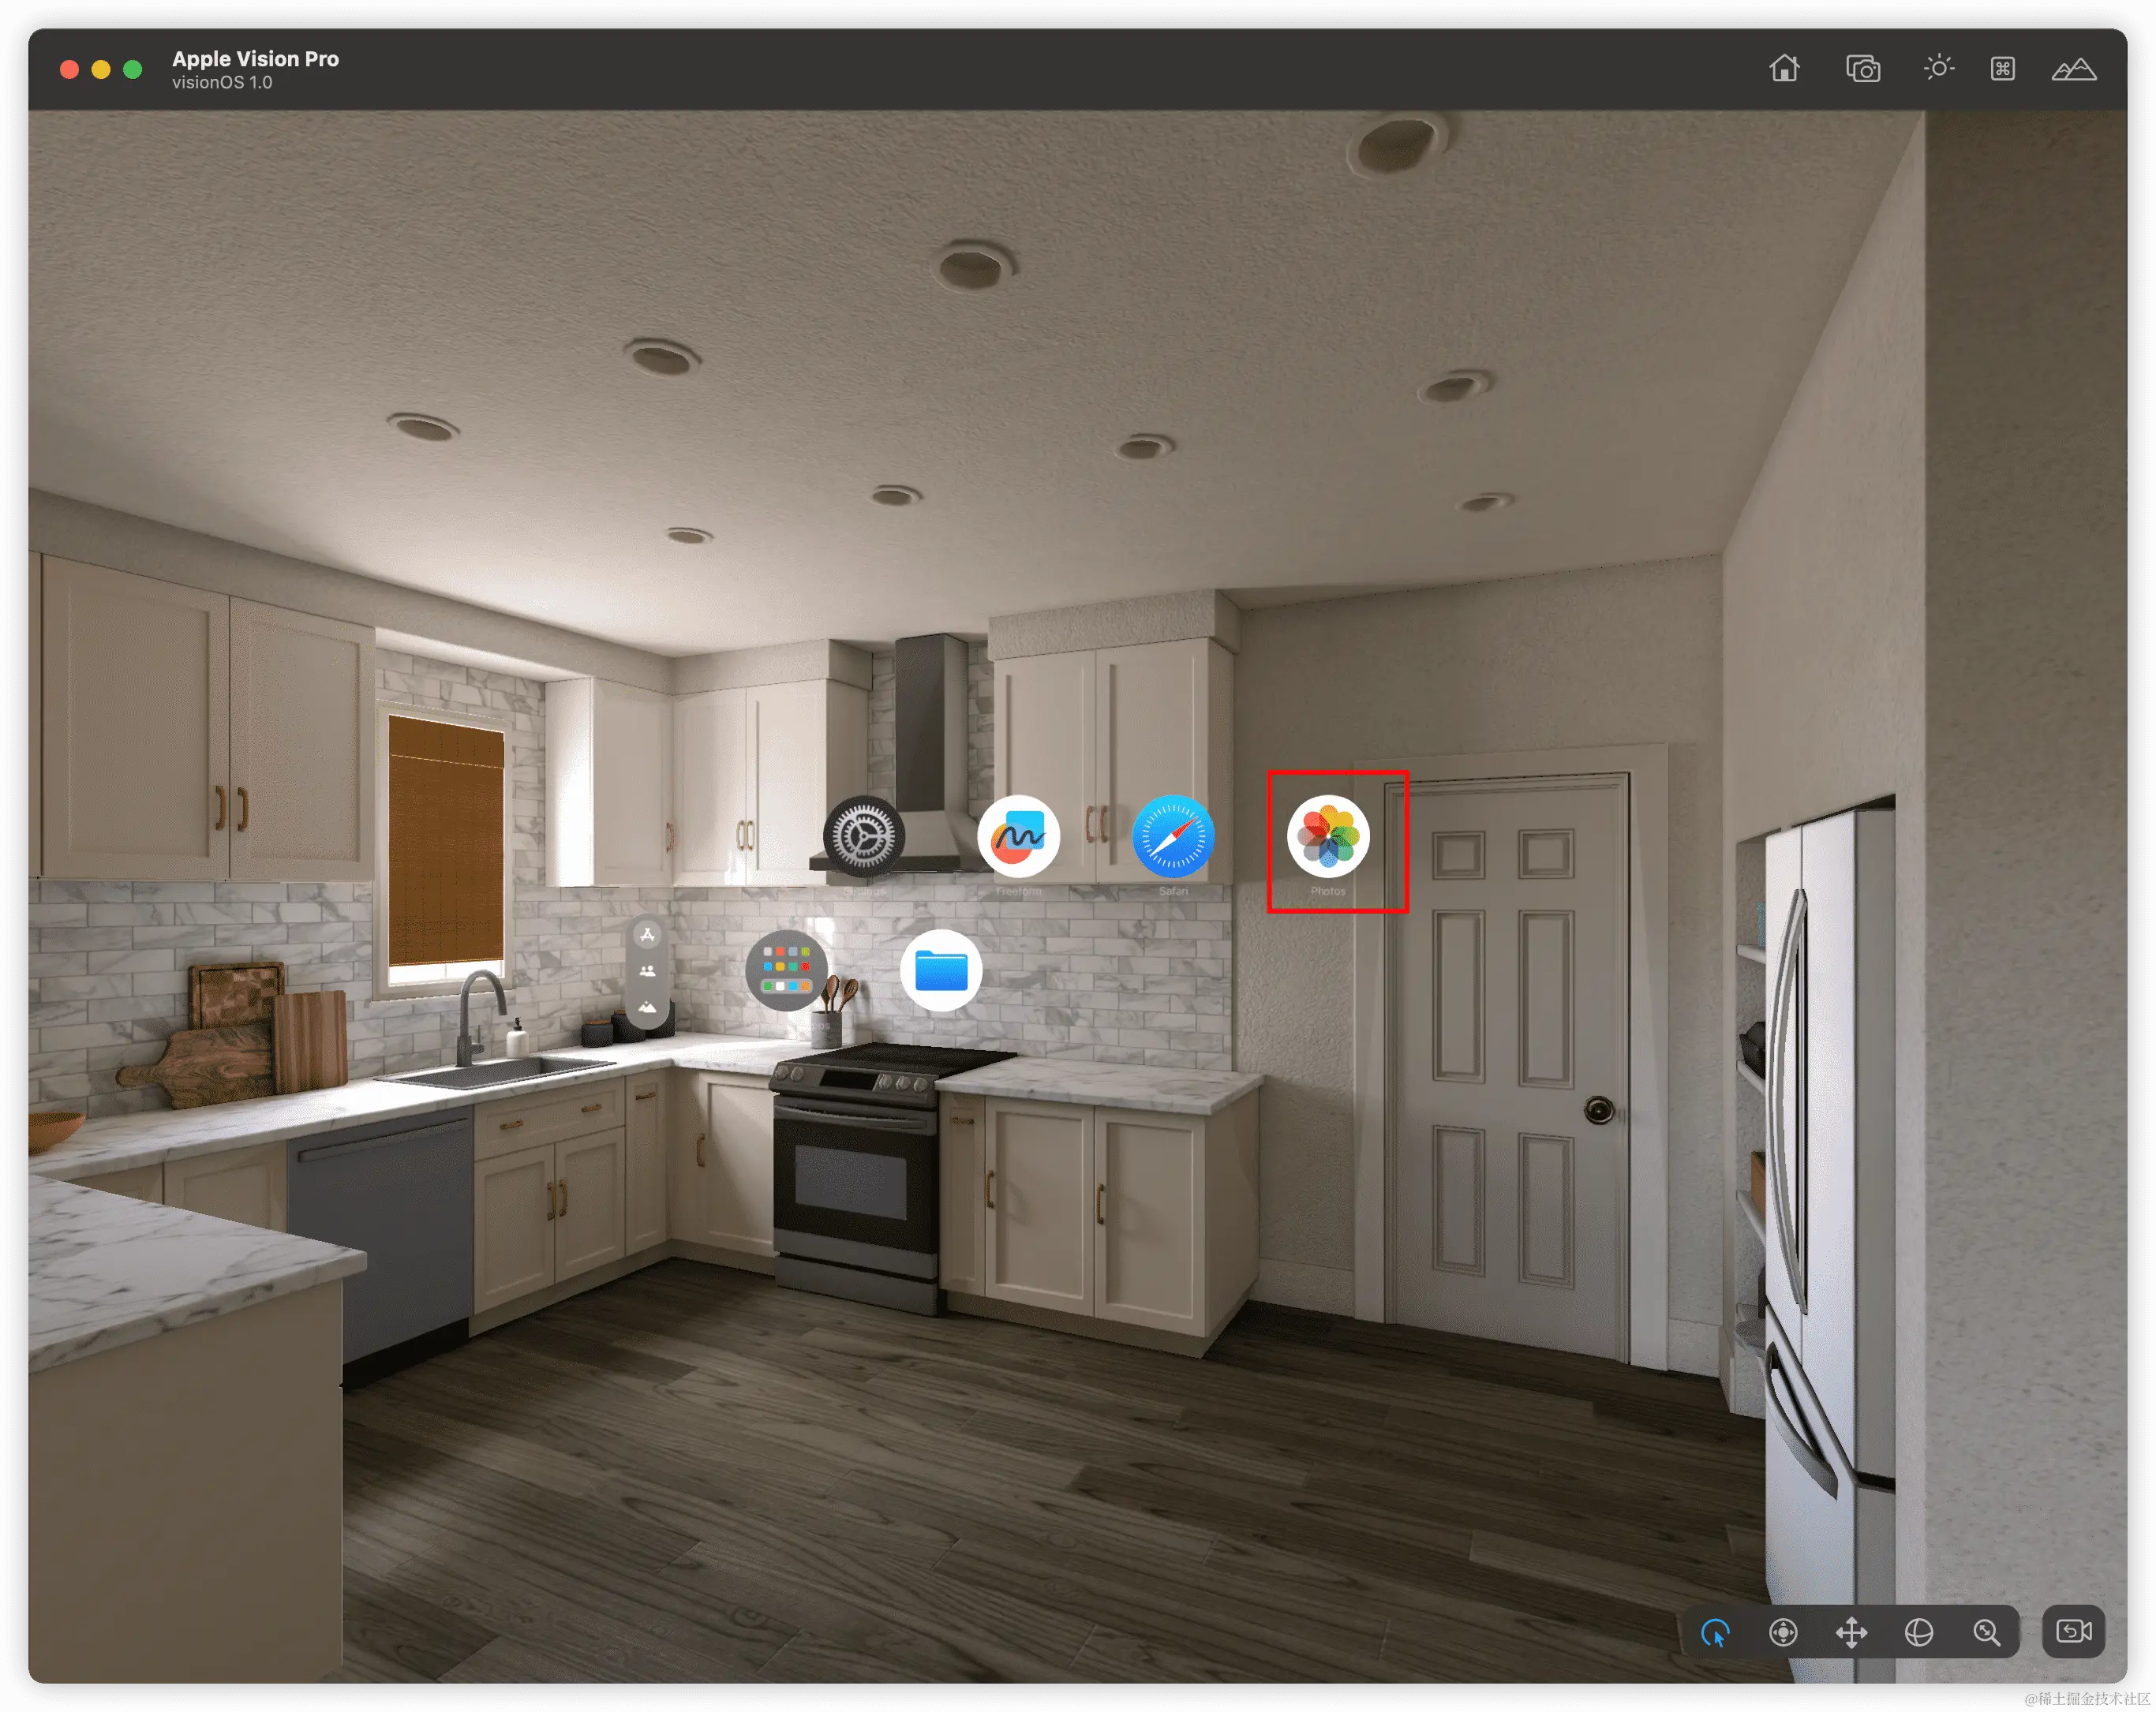Launch the Photos app
Viewport: 2156px width, 1712px height.
1328,835
